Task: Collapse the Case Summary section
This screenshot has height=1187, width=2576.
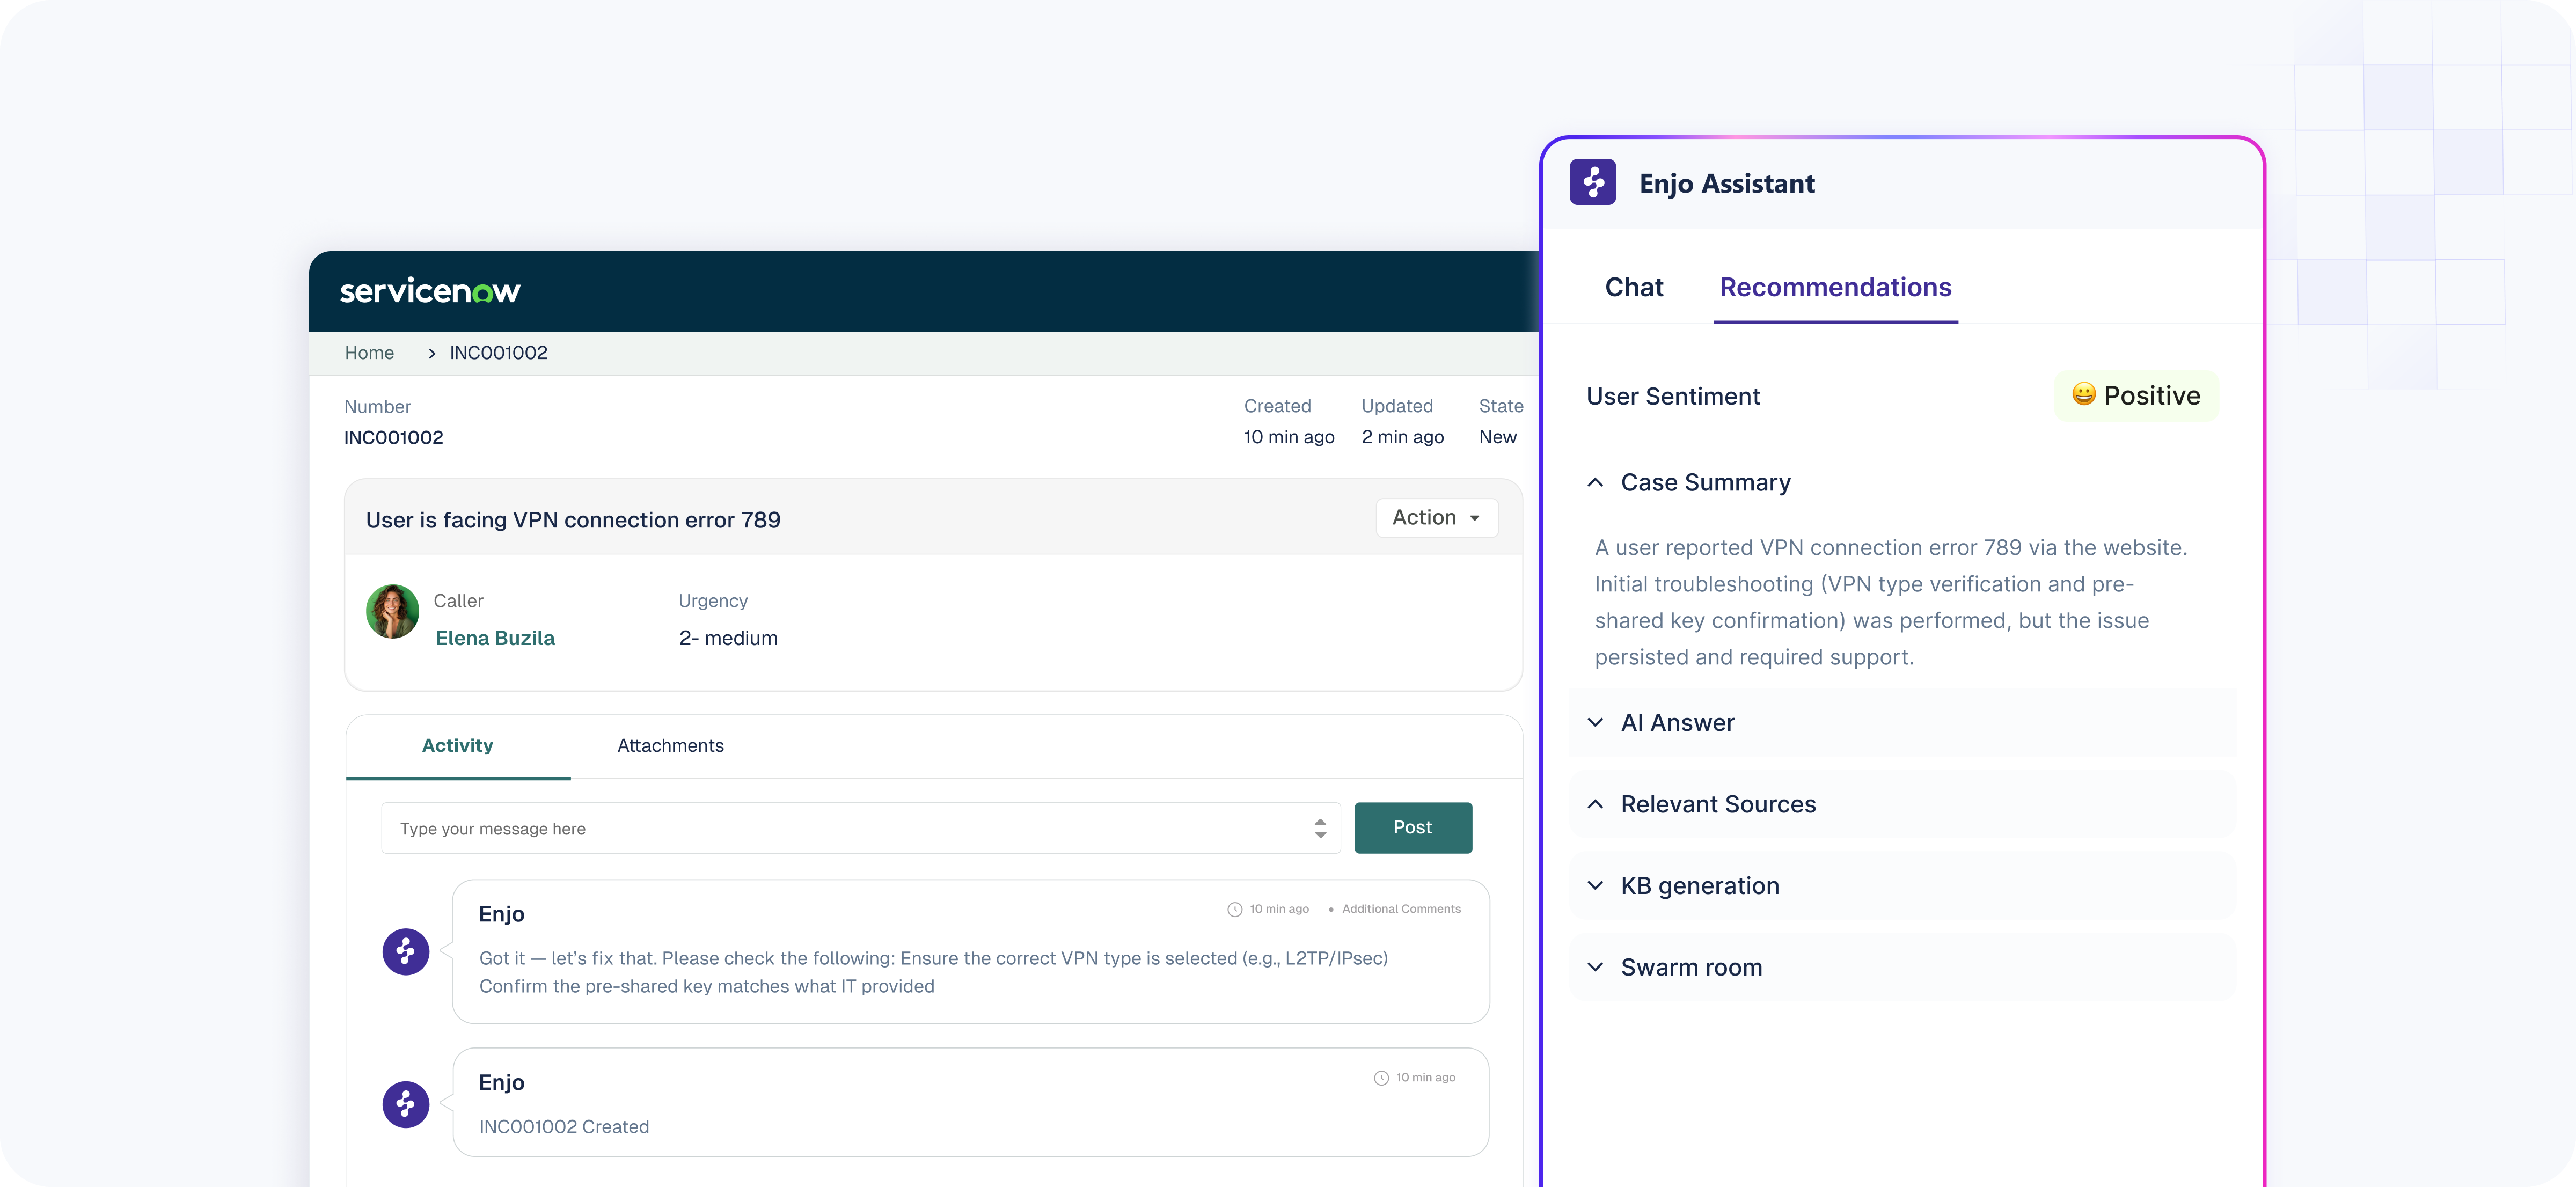Action: 1596,483
